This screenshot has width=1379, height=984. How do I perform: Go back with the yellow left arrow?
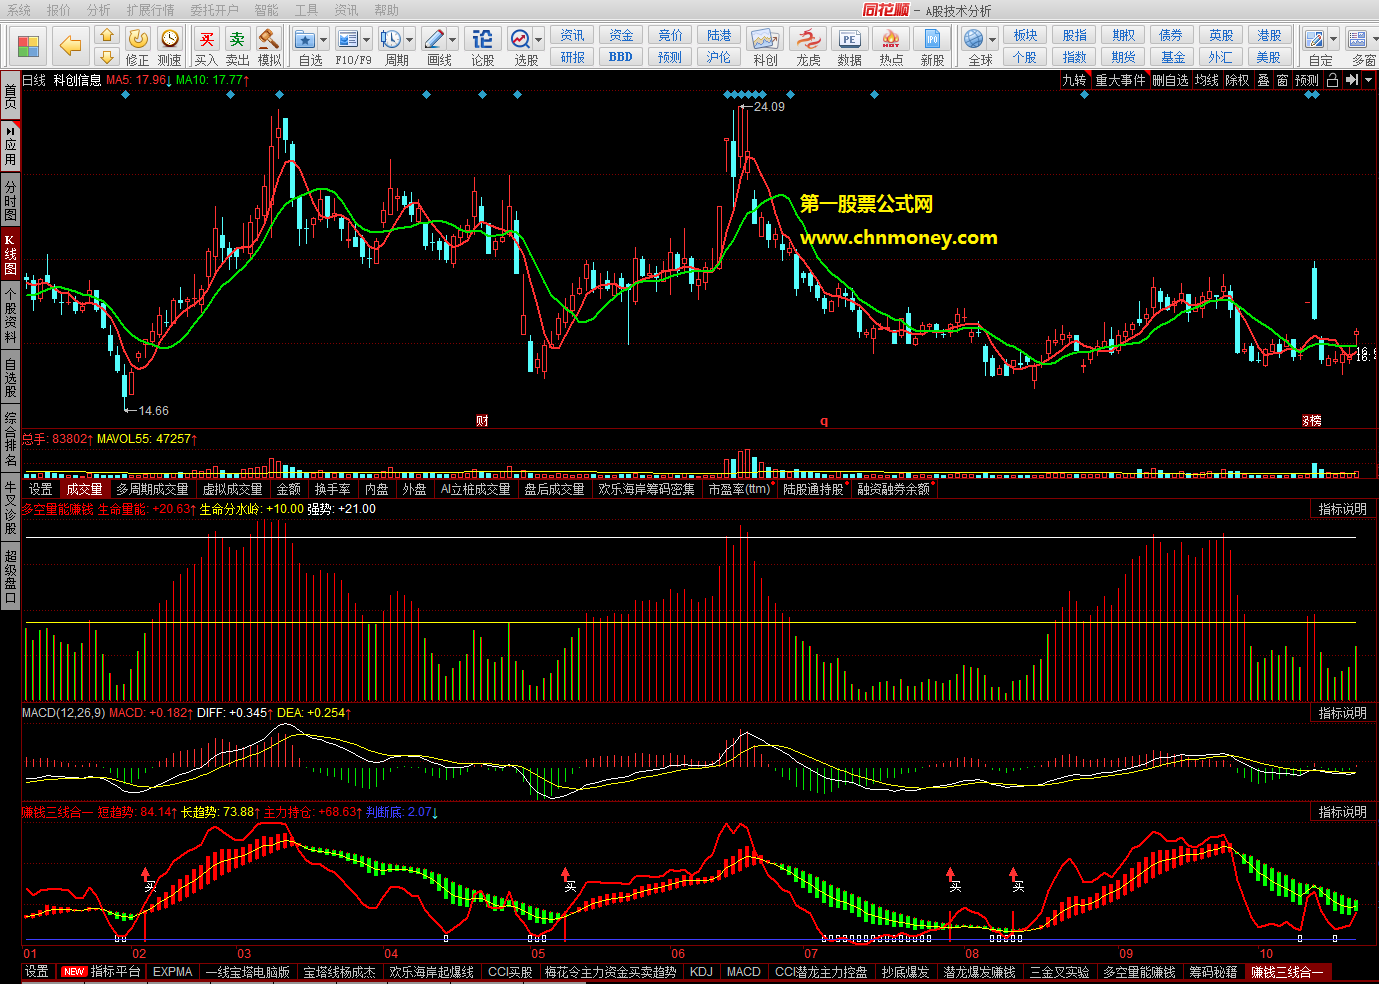(x=70, y=46)
